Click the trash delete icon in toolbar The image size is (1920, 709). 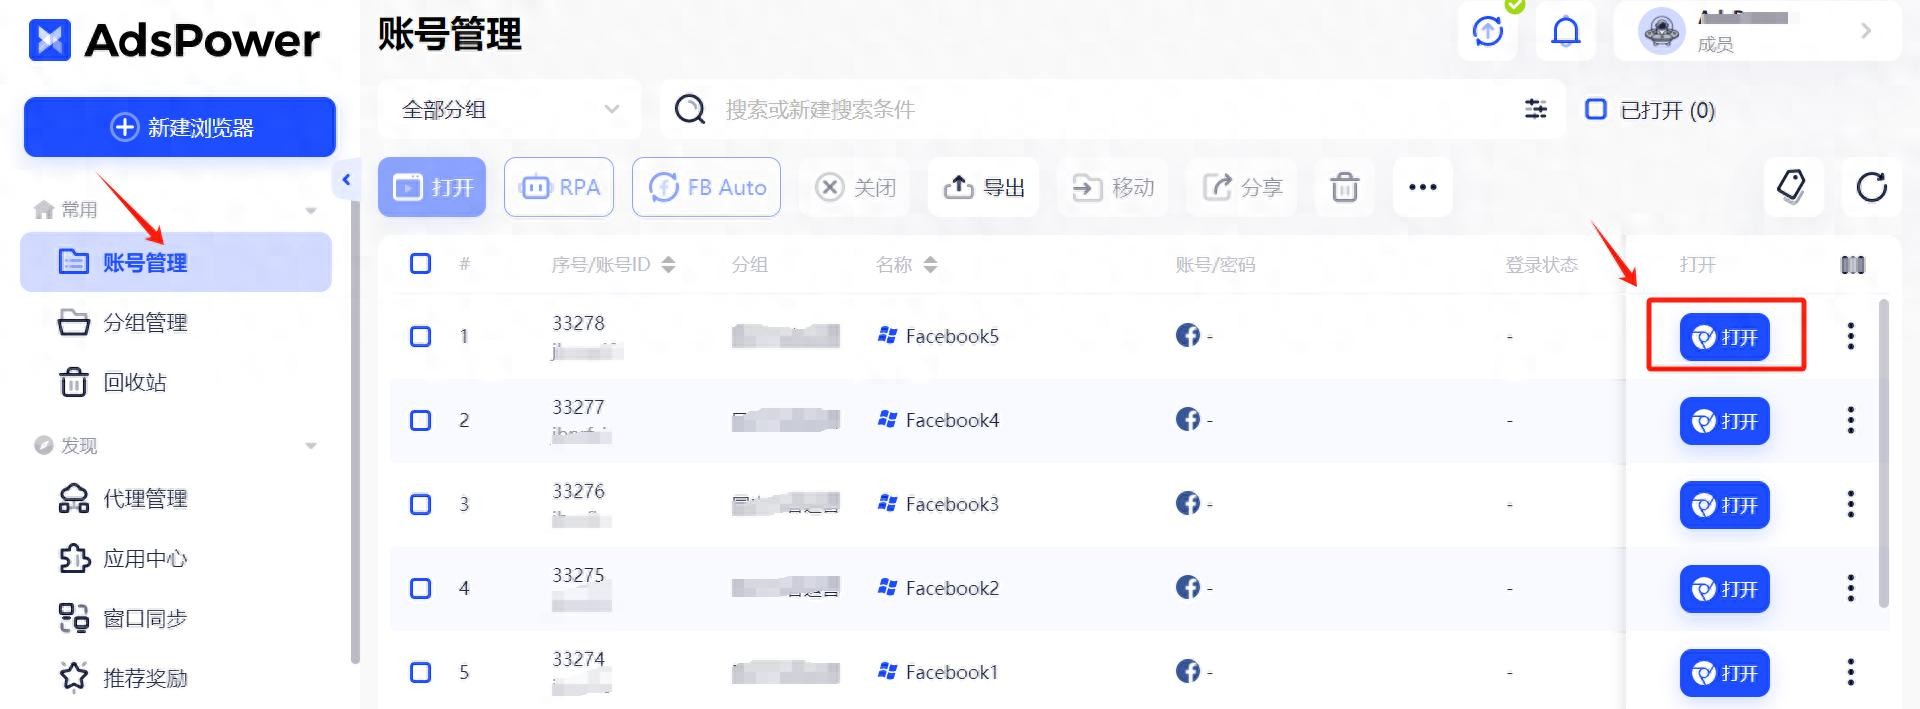[x=1344, y=187]
